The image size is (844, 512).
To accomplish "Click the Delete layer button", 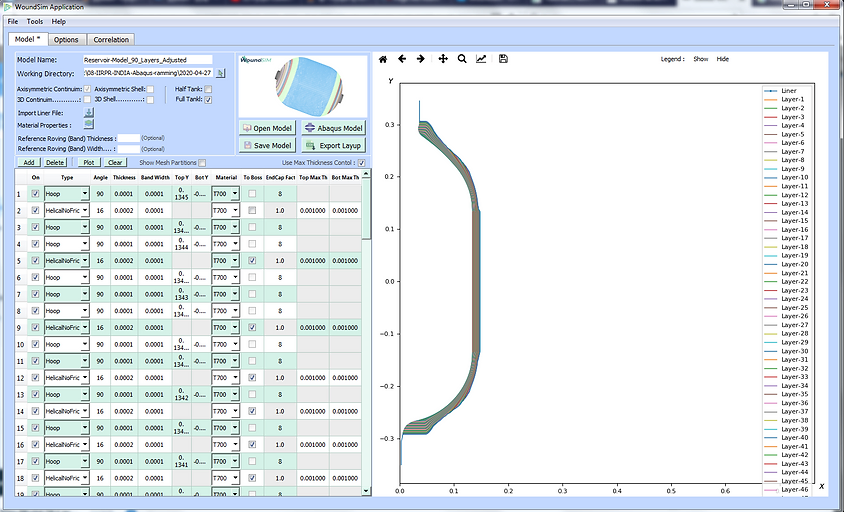I will click(x=55, y=162).
